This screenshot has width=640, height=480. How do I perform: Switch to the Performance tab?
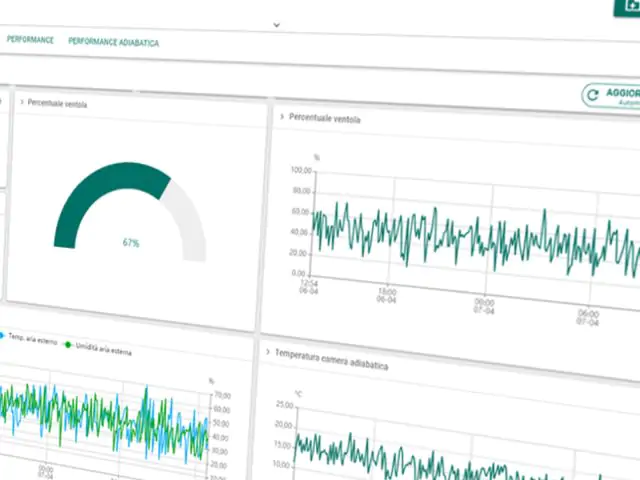30,40
